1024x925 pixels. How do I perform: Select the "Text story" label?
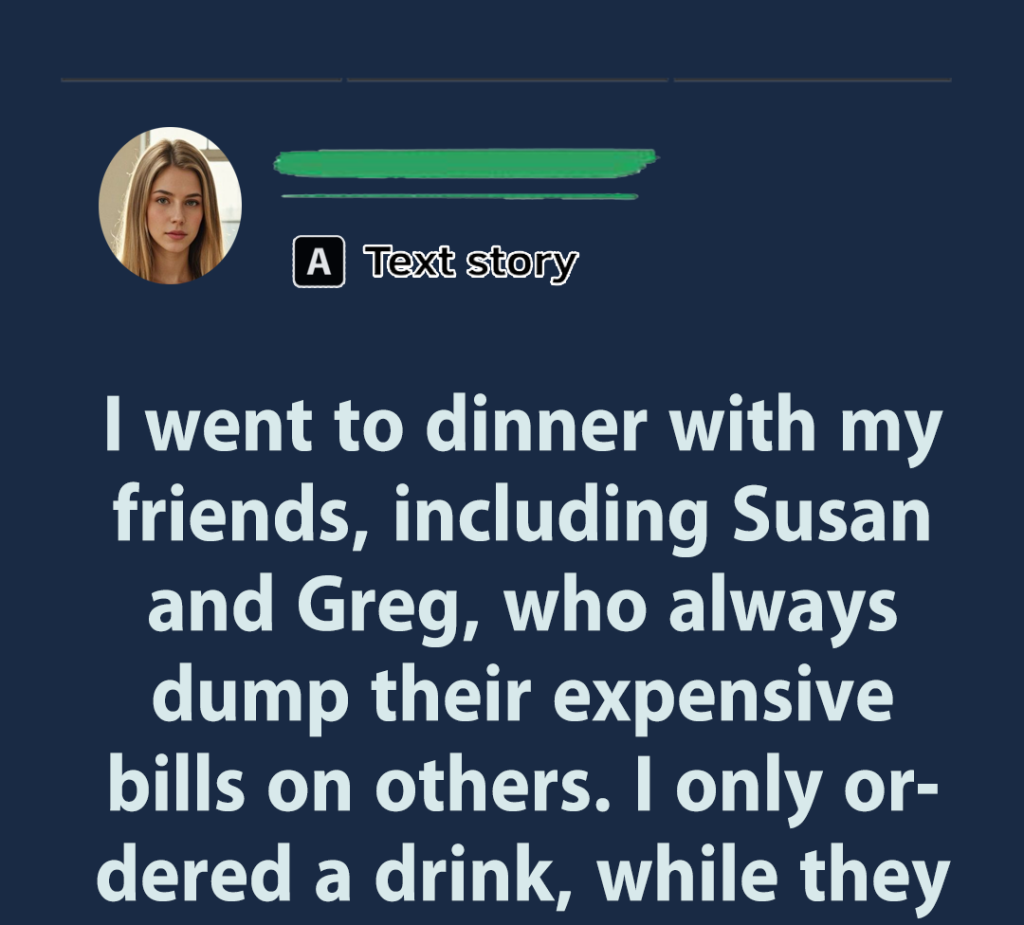click(x=471, y=263)
